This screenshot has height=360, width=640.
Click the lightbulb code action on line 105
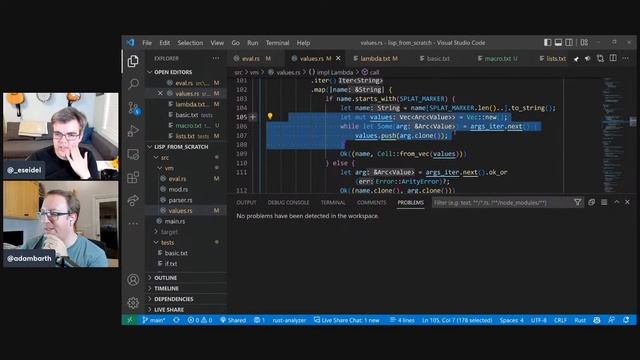click(270, 117)
